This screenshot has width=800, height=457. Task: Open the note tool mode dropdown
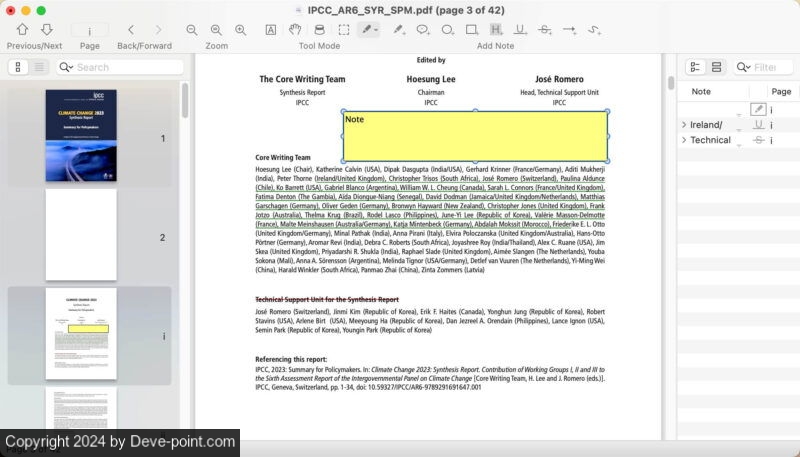375,30
